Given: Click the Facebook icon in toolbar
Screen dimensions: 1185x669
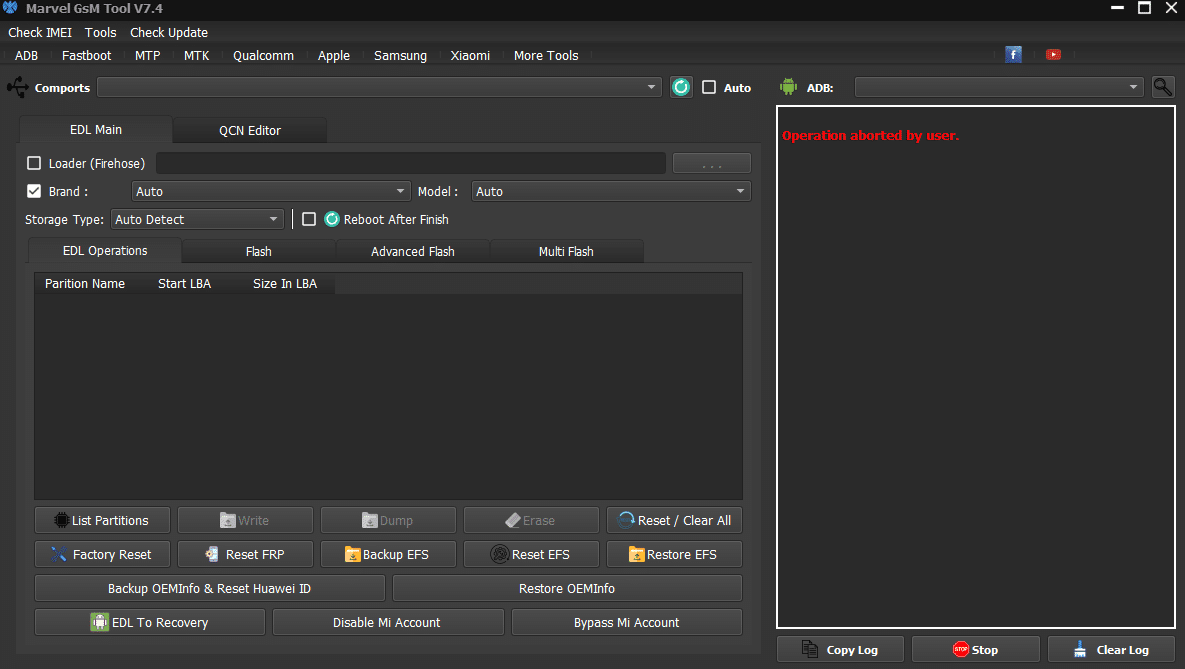Looking at the screenshot, I should [x=1013, y=55].
